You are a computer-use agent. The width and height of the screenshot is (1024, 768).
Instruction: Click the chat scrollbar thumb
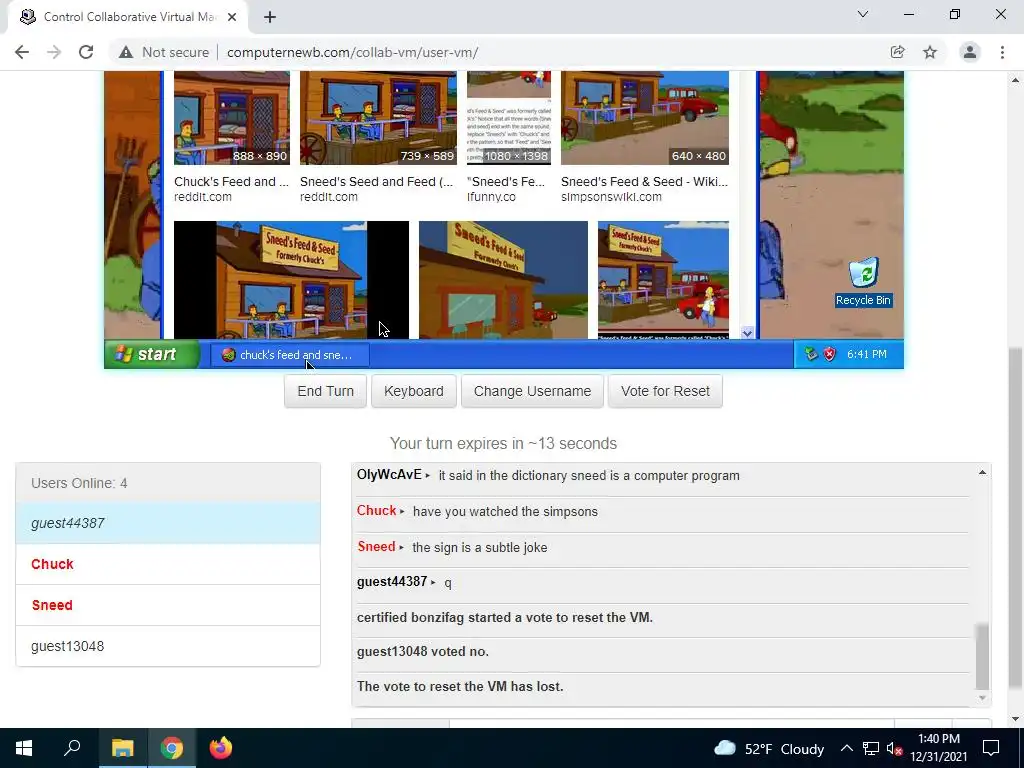(982, 656)
